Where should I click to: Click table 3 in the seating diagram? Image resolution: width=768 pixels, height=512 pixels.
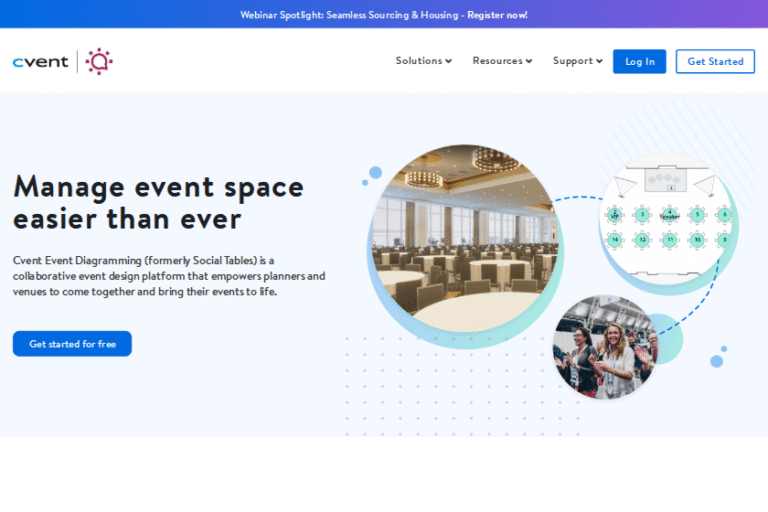tap(642, 215)
